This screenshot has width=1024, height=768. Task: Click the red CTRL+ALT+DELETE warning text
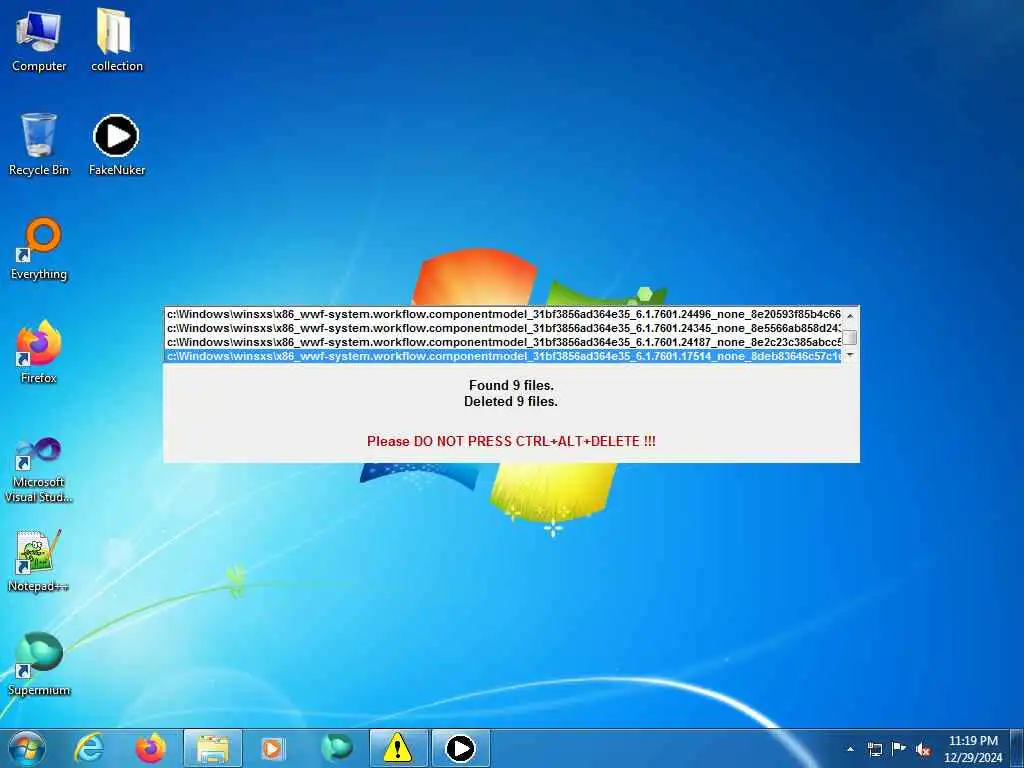pos(511,441)
